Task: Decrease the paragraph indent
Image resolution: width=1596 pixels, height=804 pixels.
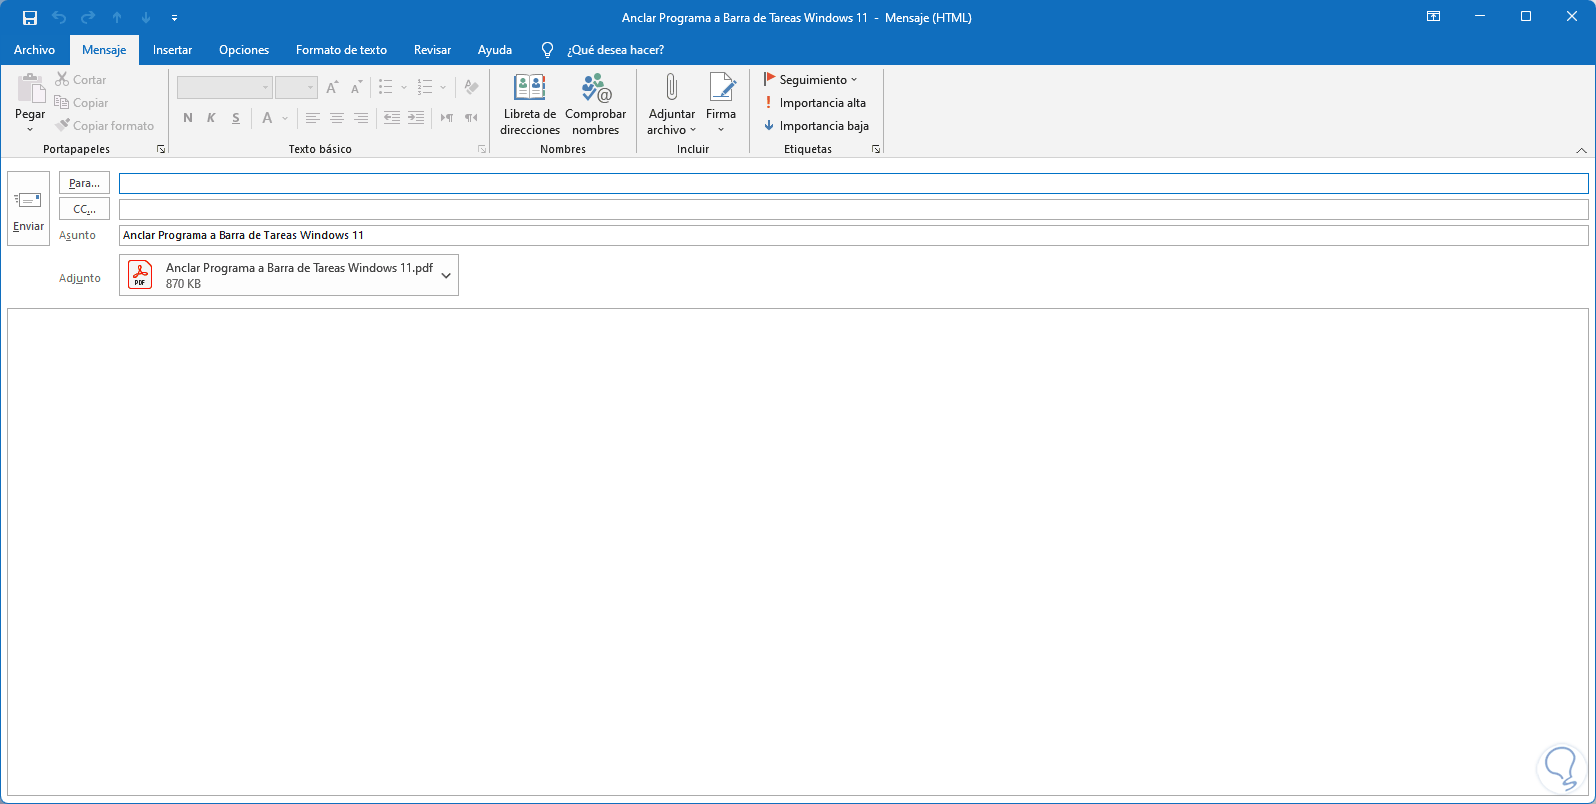Action: [x=392, y=118]
